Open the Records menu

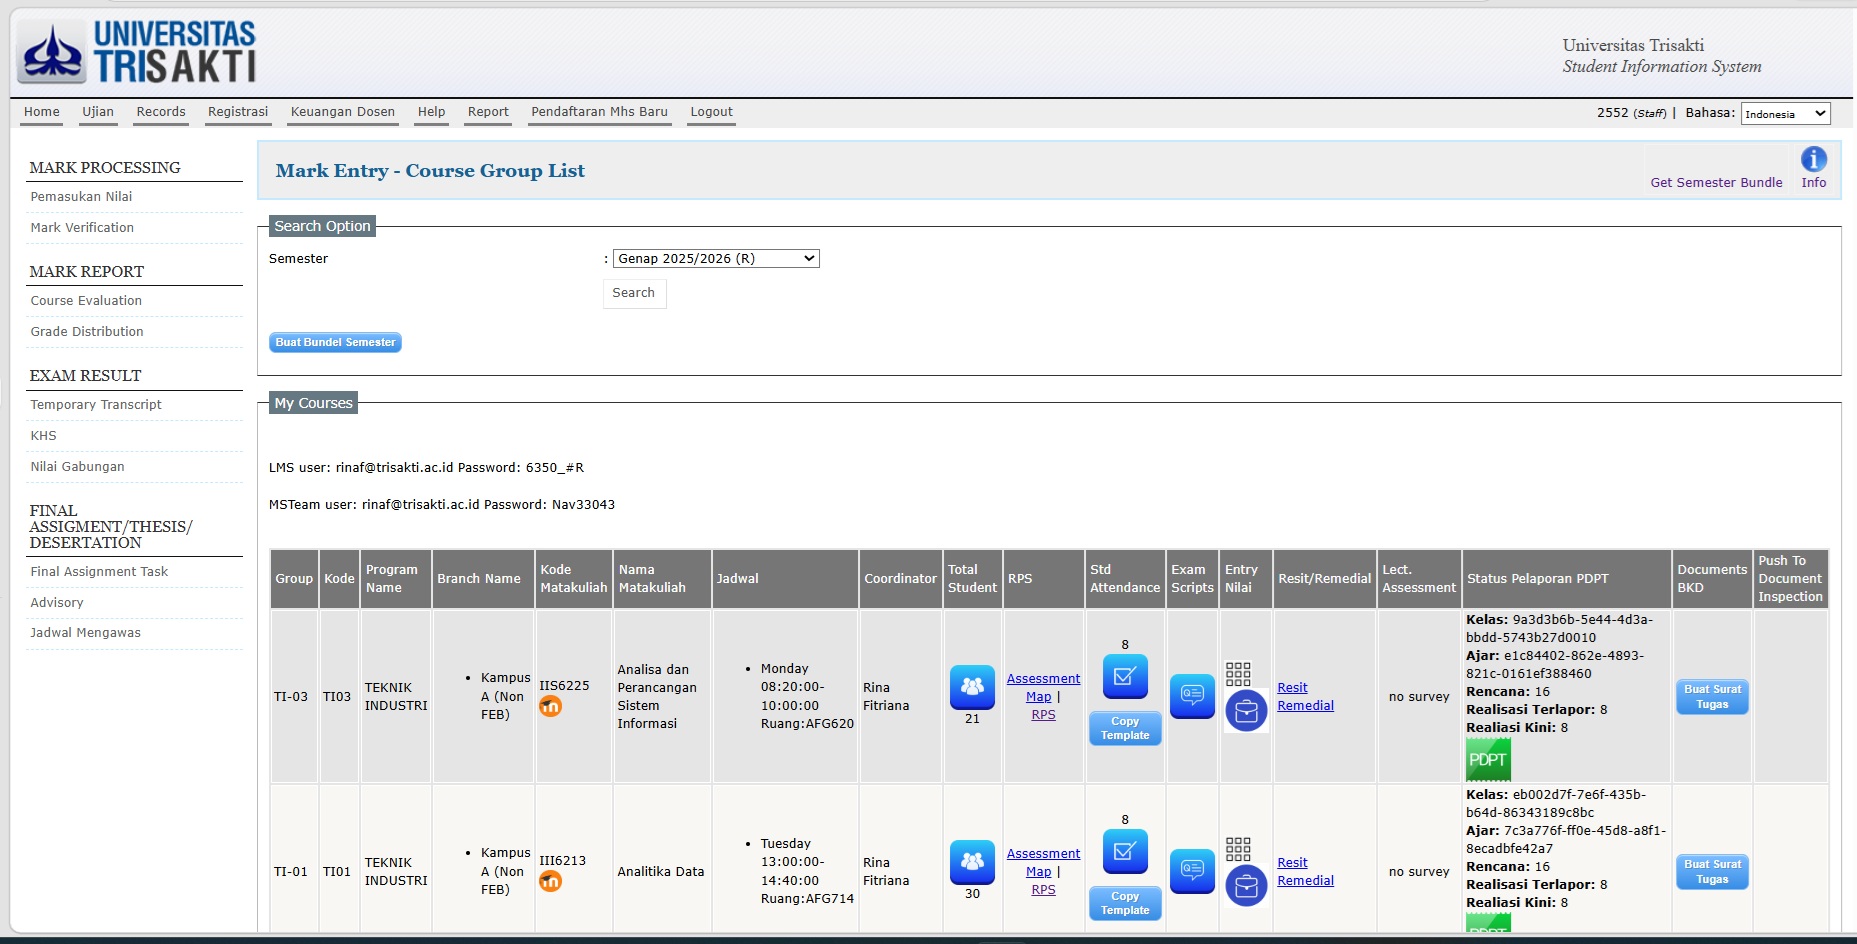point(161,112)
